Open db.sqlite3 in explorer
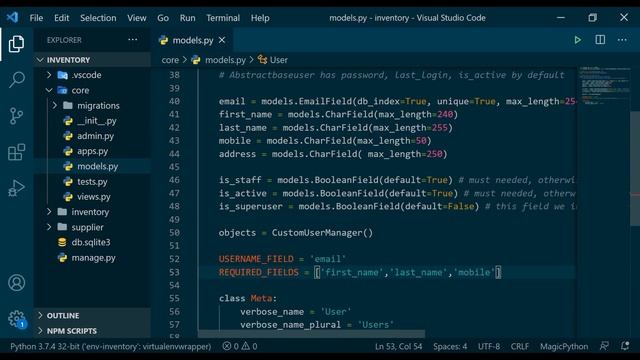The height and width of the screenshot is (360, 640). (92, 242)
